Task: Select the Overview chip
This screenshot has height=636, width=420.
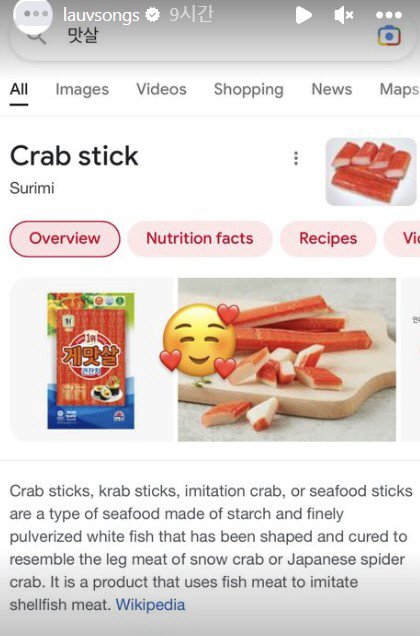Action: pos(65,238)
